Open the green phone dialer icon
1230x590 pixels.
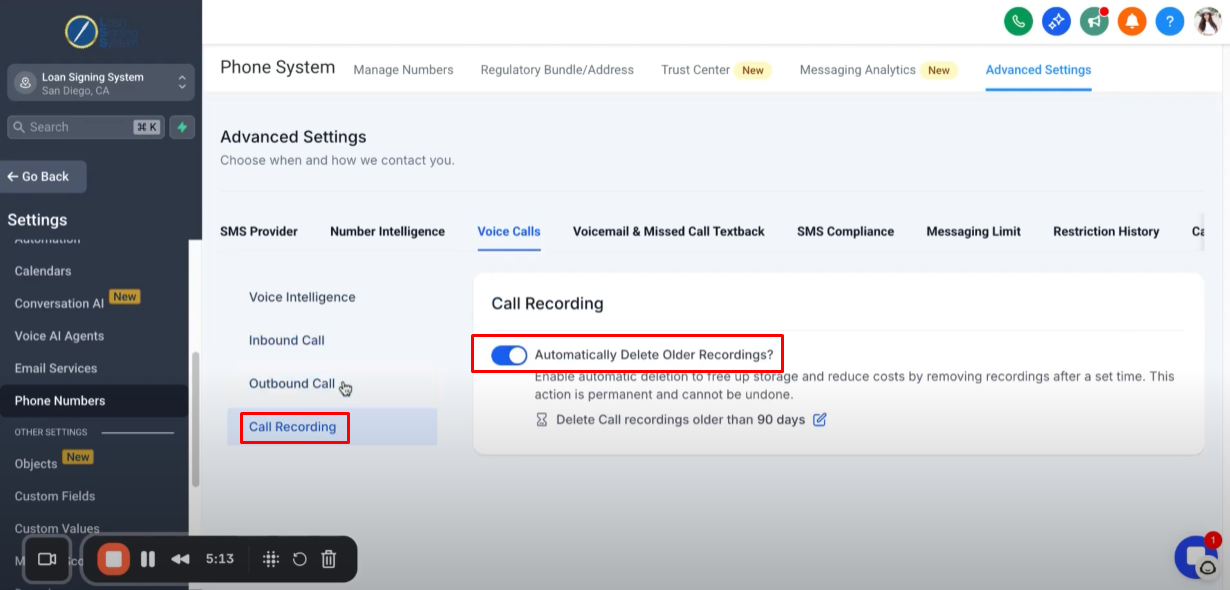[x=1018, y=21]
